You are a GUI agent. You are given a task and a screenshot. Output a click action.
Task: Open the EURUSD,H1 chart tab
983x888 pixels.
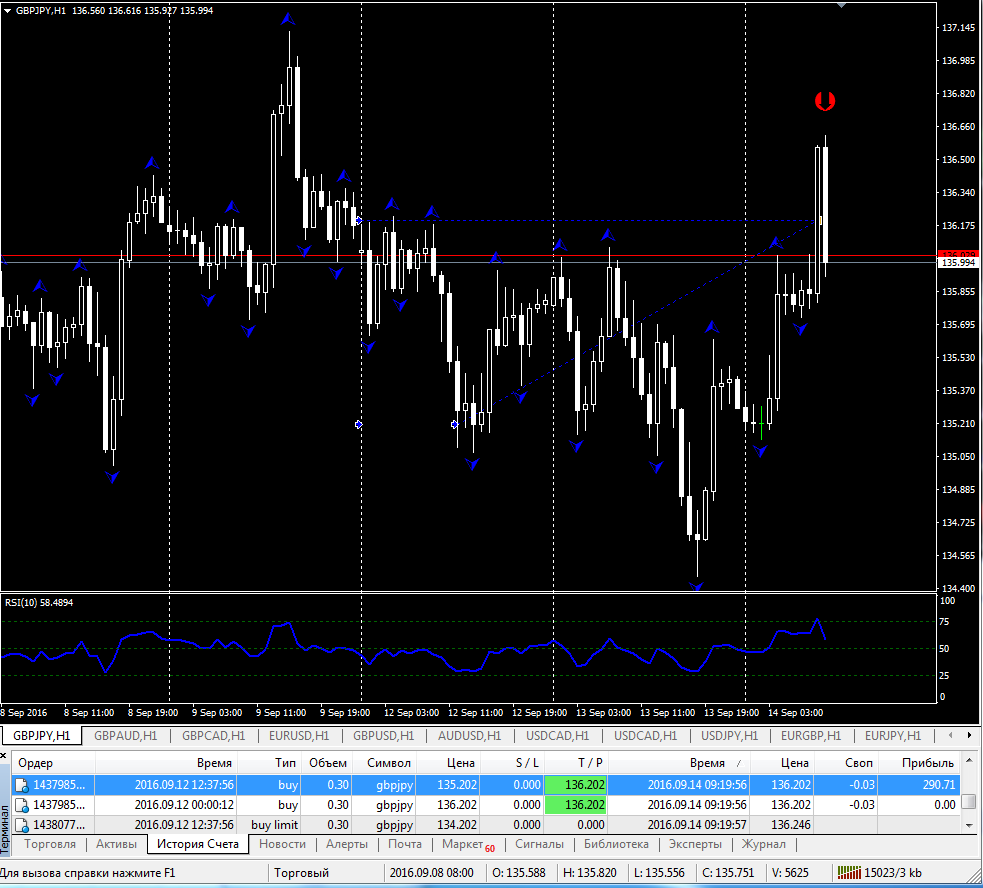click(x=298, y=736)
